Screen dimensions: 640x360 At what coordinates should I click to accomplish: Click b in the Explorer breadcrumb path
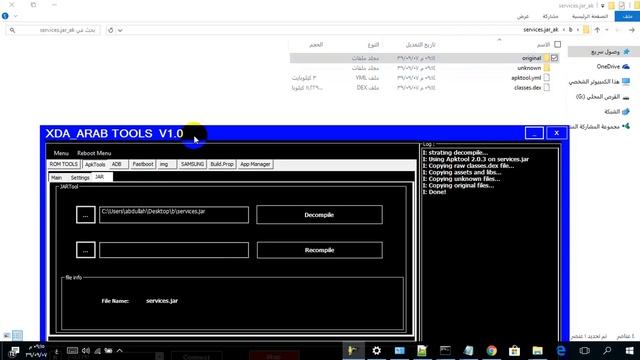(571, 30)
